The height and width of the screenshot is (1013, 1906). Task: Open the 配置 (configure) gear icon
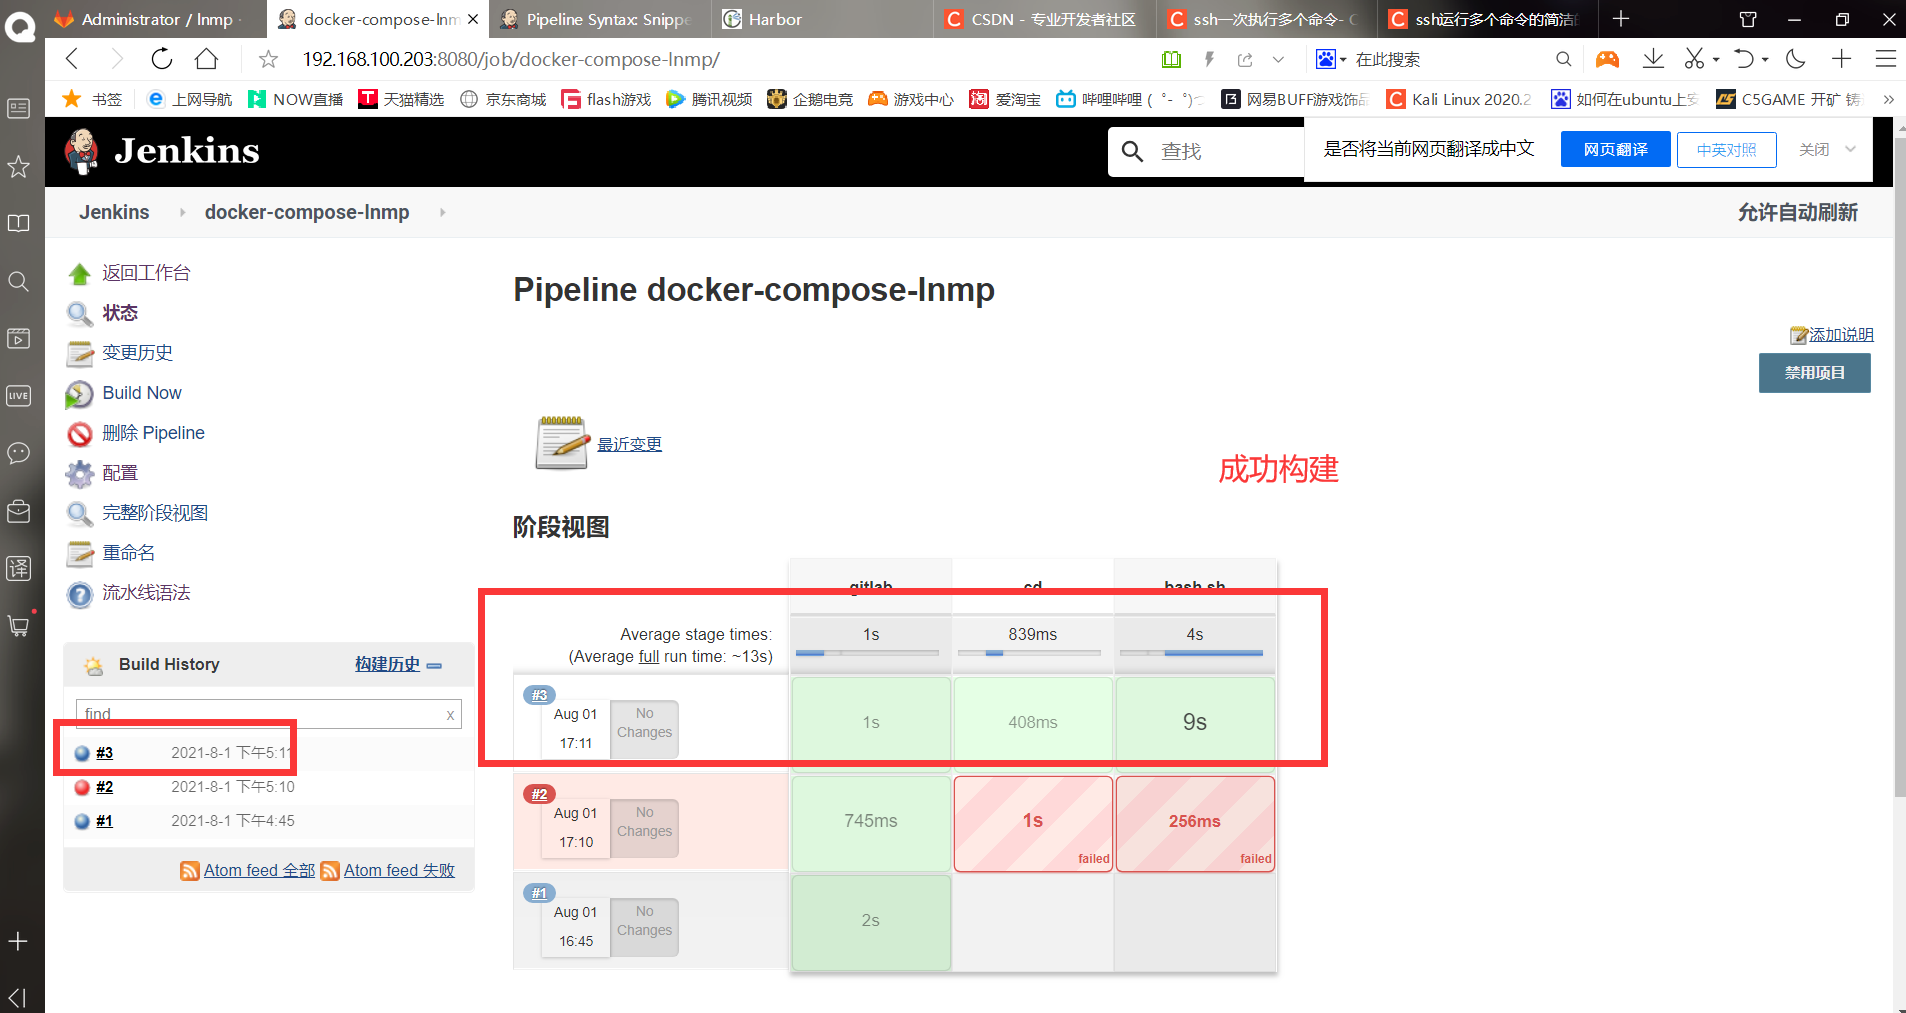point(79,473)
